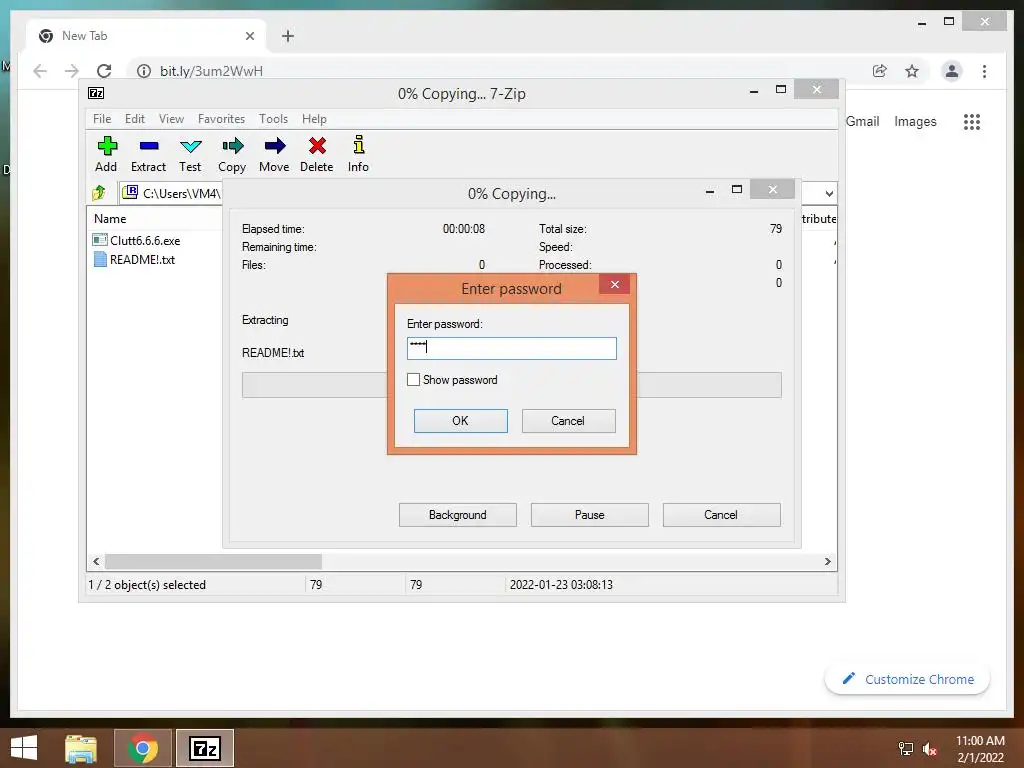Open the Edit menu
Screen dimensions: 1024x768
pyautogui.click(x=135, y=119)
